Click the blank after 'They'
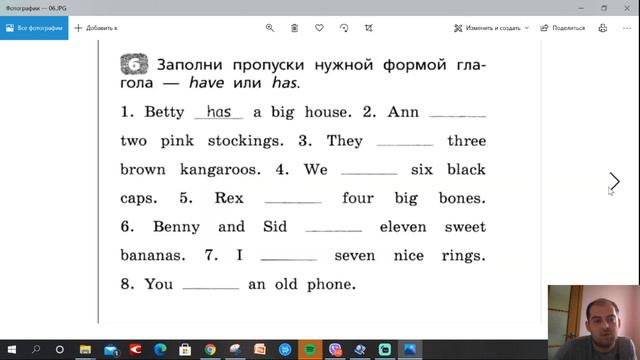Screen dimensions: 640x360 (x=404, y=142)
